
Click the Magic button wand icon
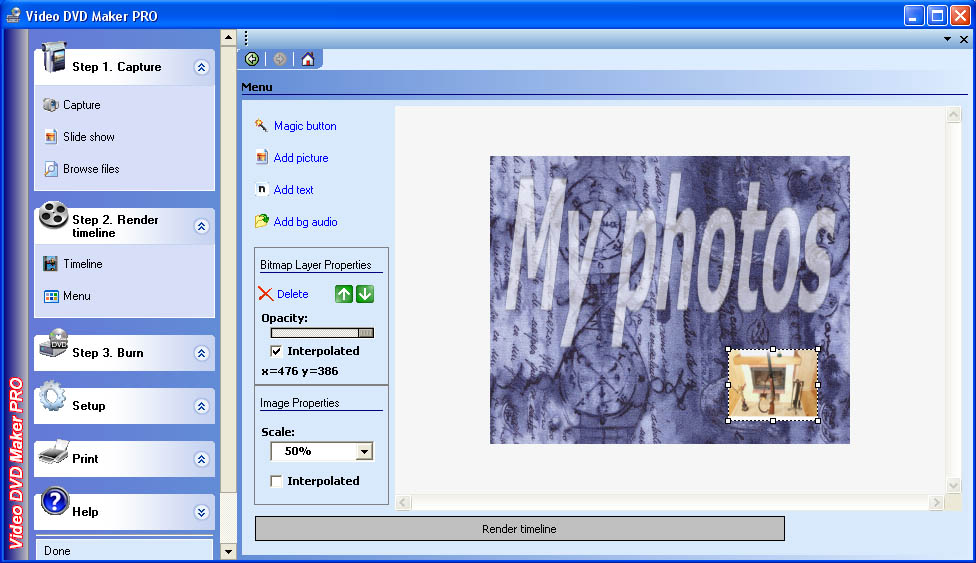coord(262,126)
